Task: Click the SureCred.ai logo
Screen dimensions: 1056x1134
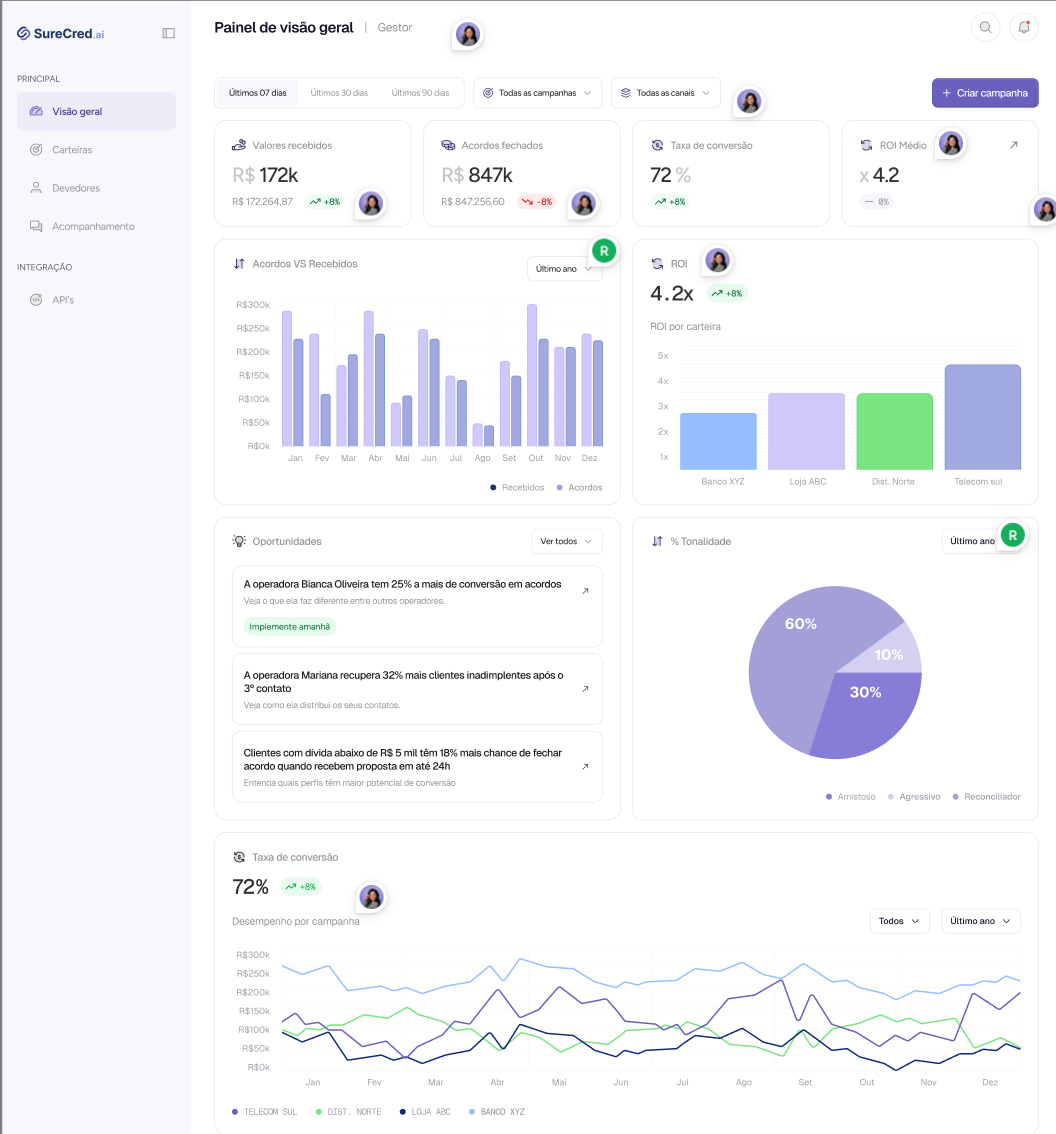Action: point(61,33)
